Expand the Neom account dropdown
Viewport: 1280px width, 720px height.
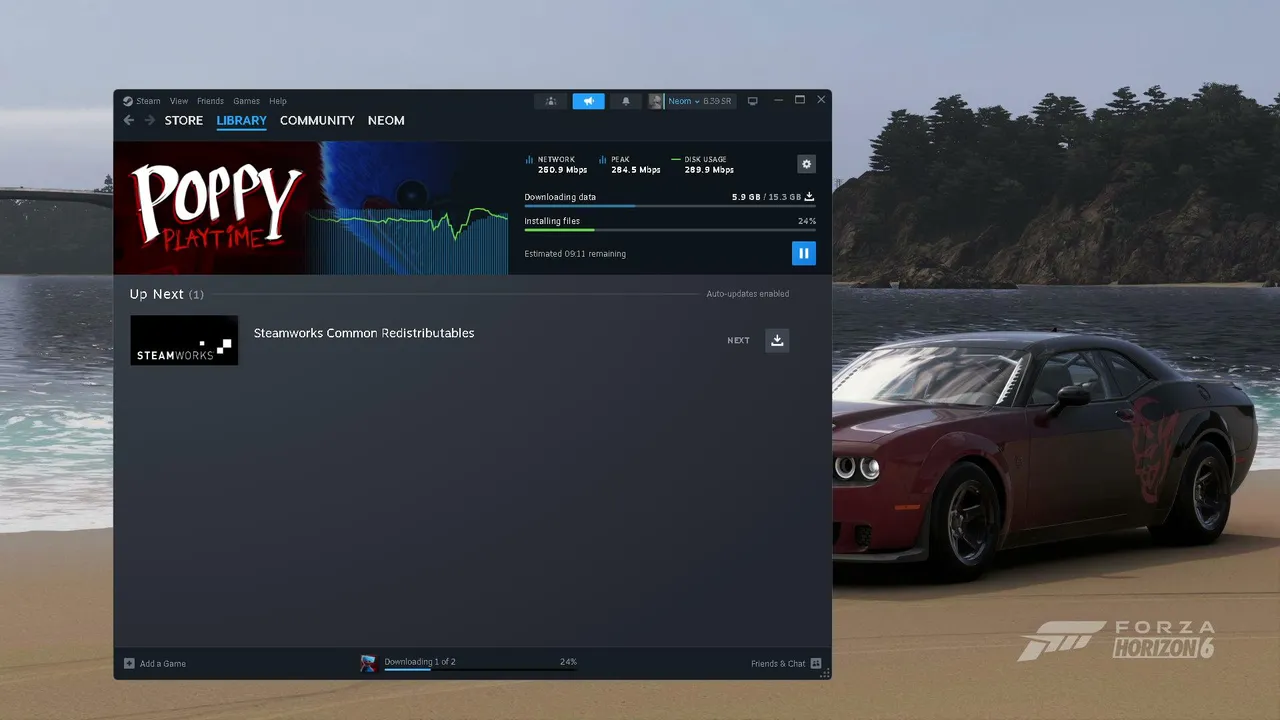684,101
